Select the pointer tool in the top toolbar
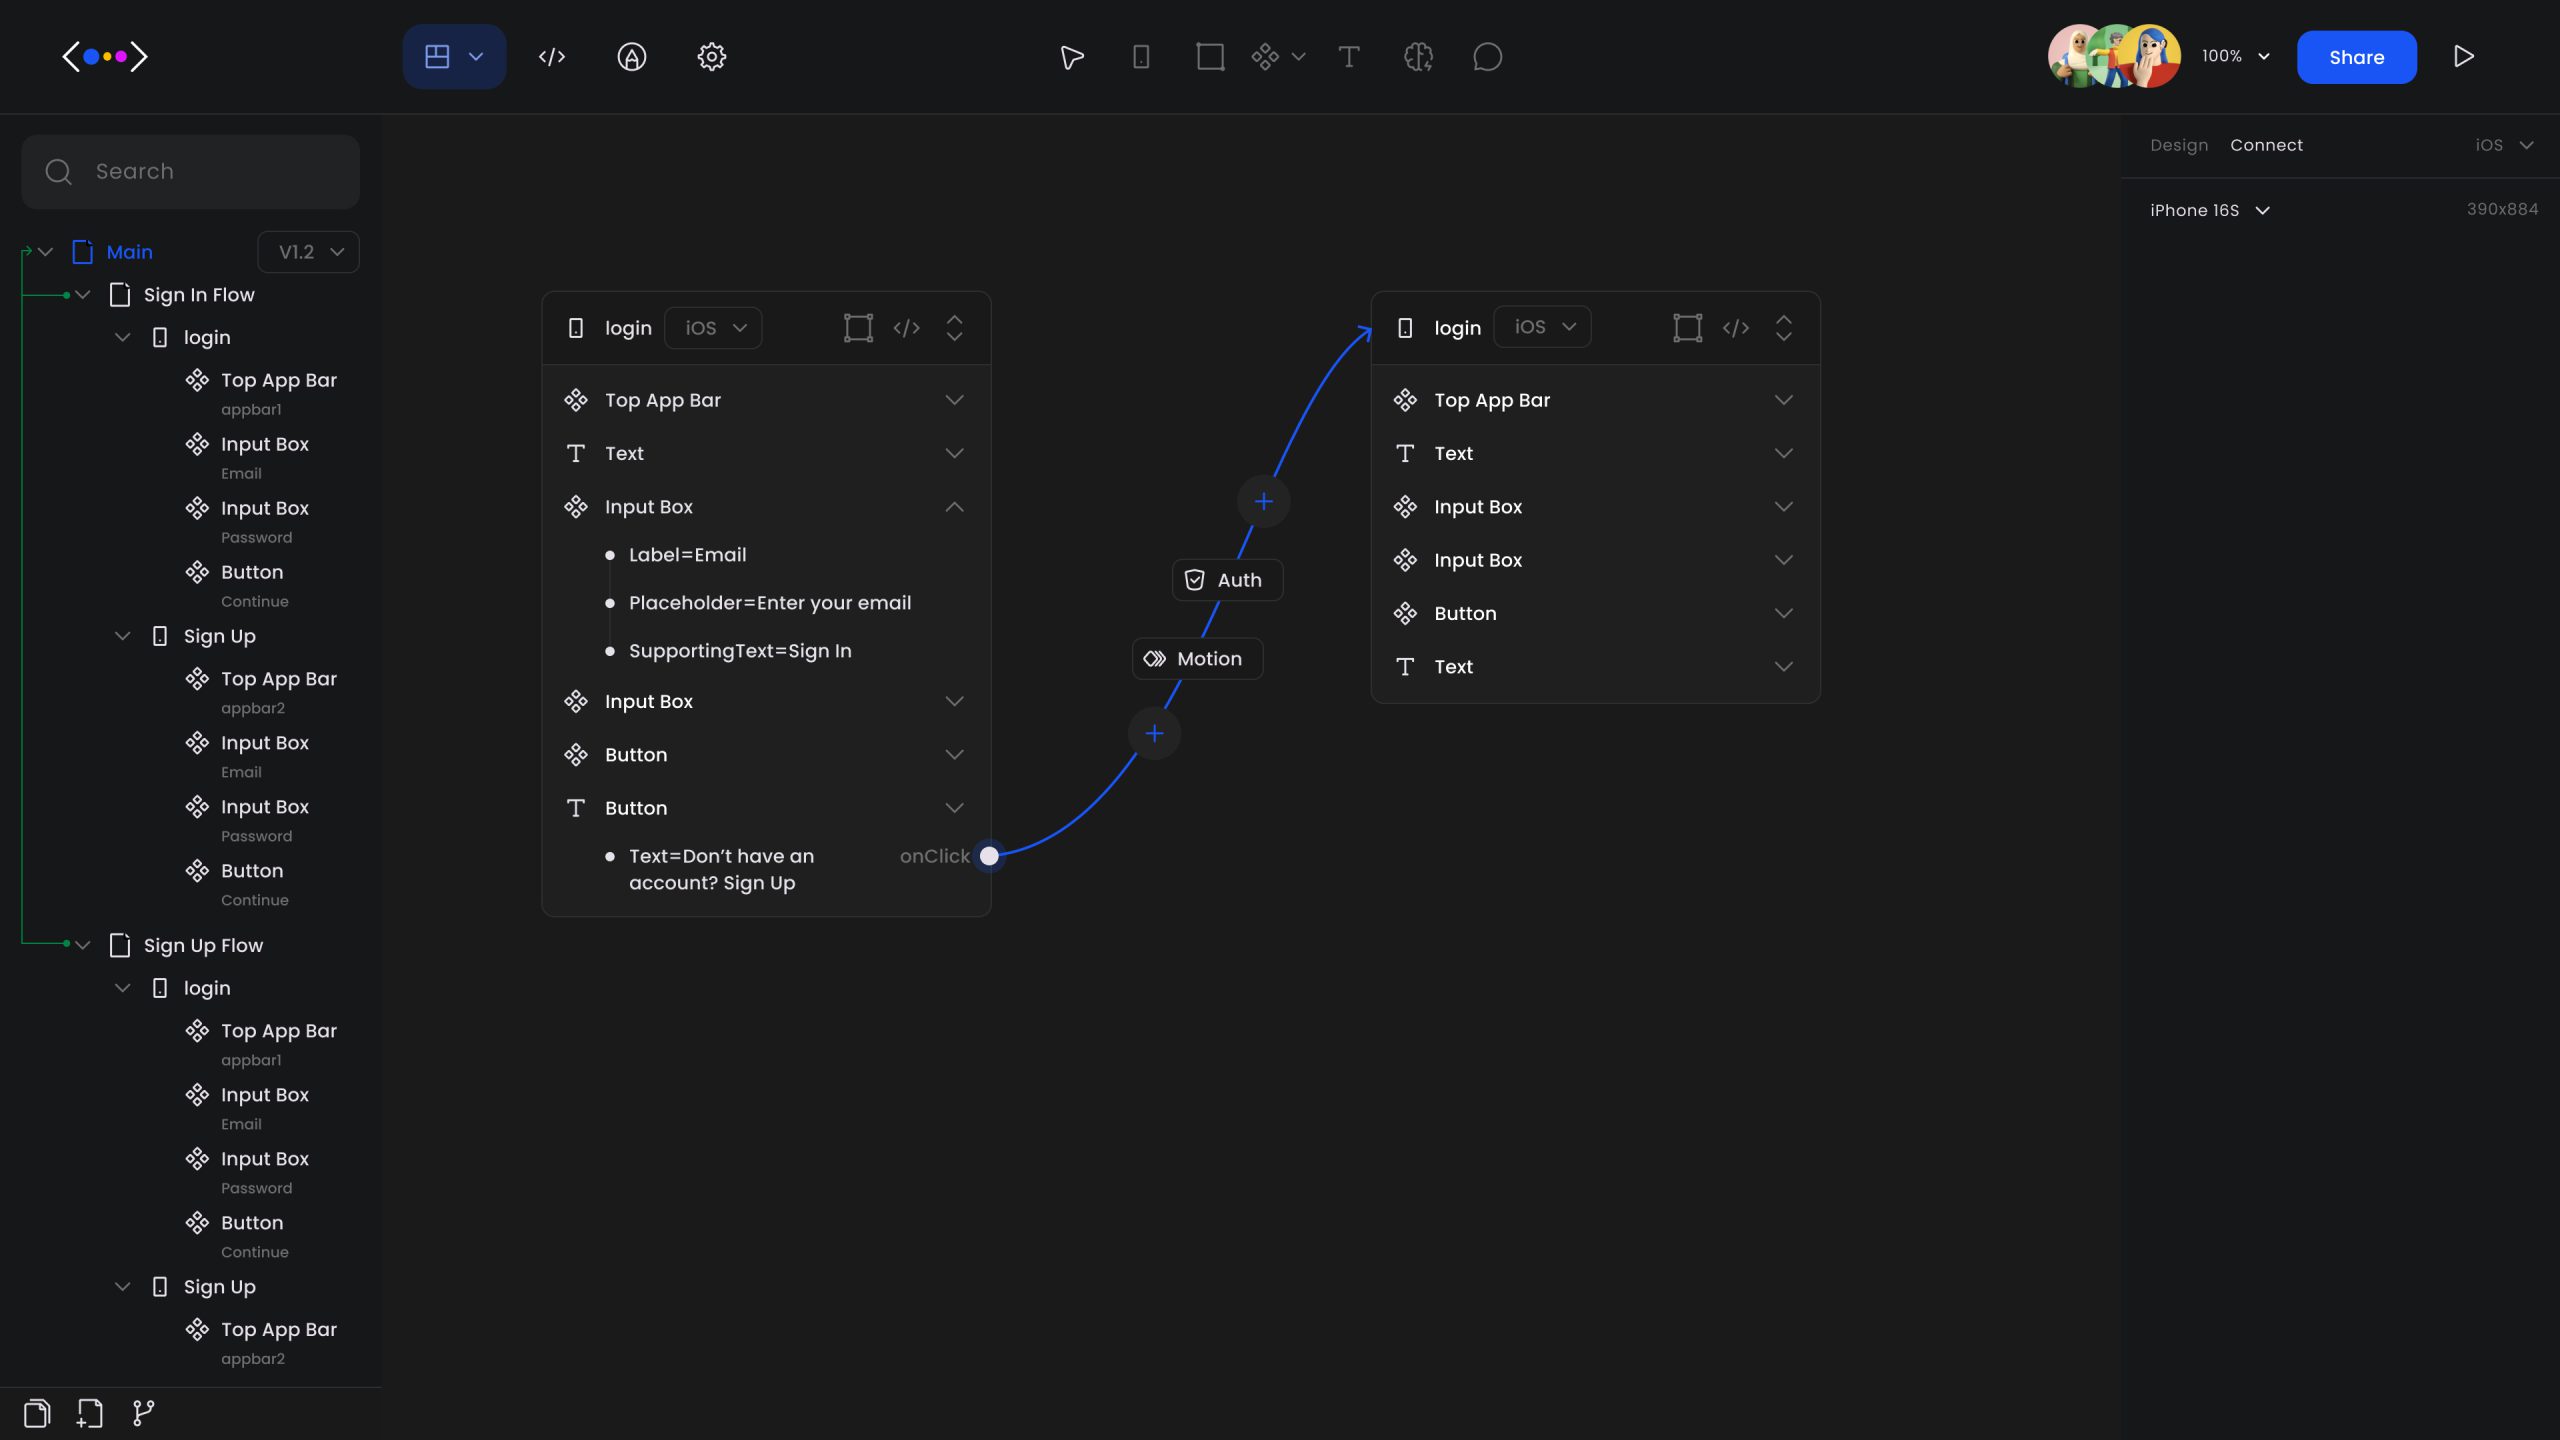Image resolution: width=2560 pixels, height=1440 pixels. (1071, 57)
